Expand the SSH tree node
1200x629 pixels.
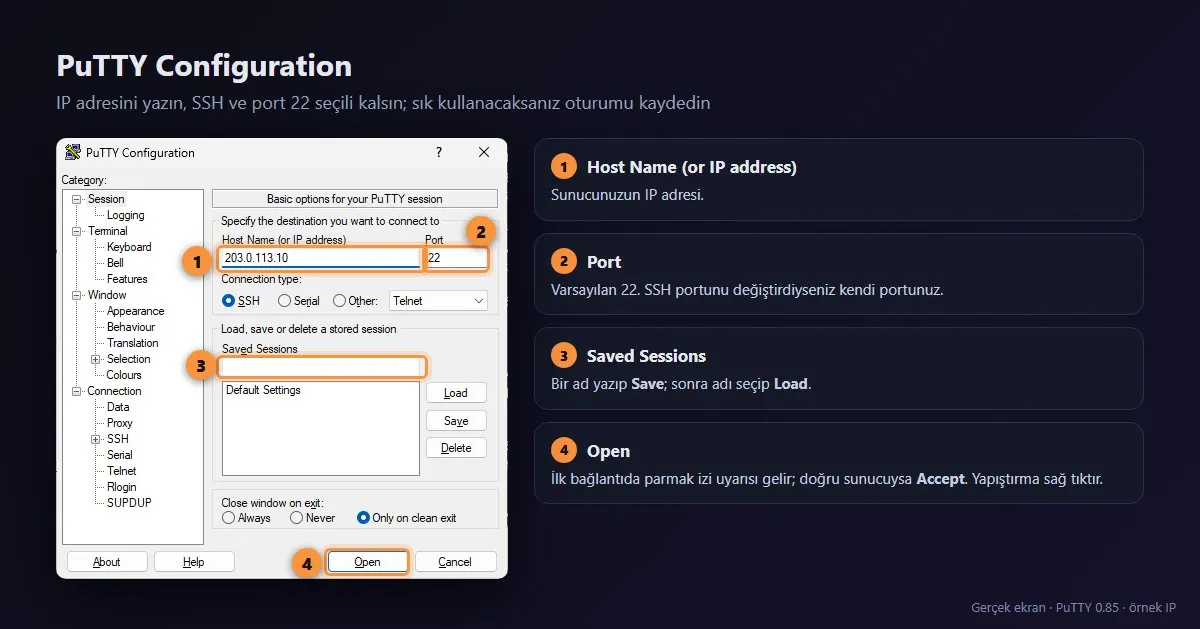96,439
